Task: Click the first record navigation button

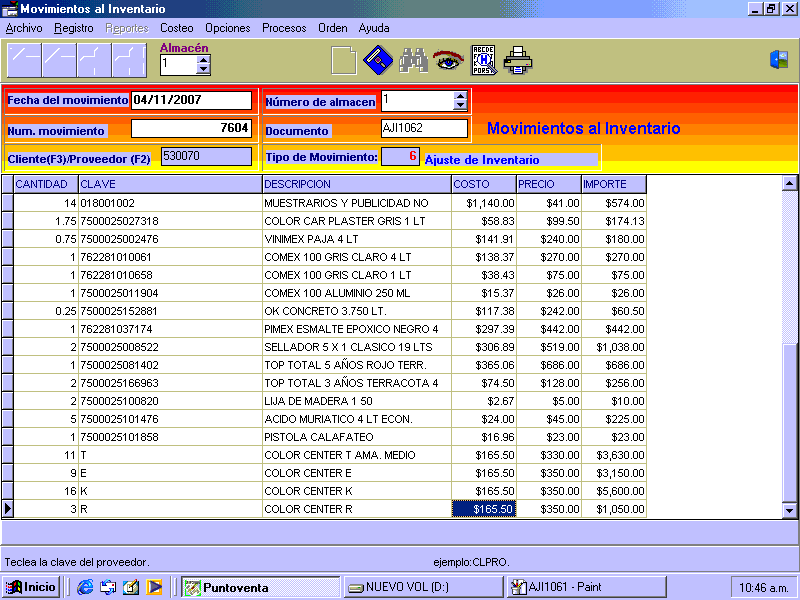Action: (x=24, y=61)
